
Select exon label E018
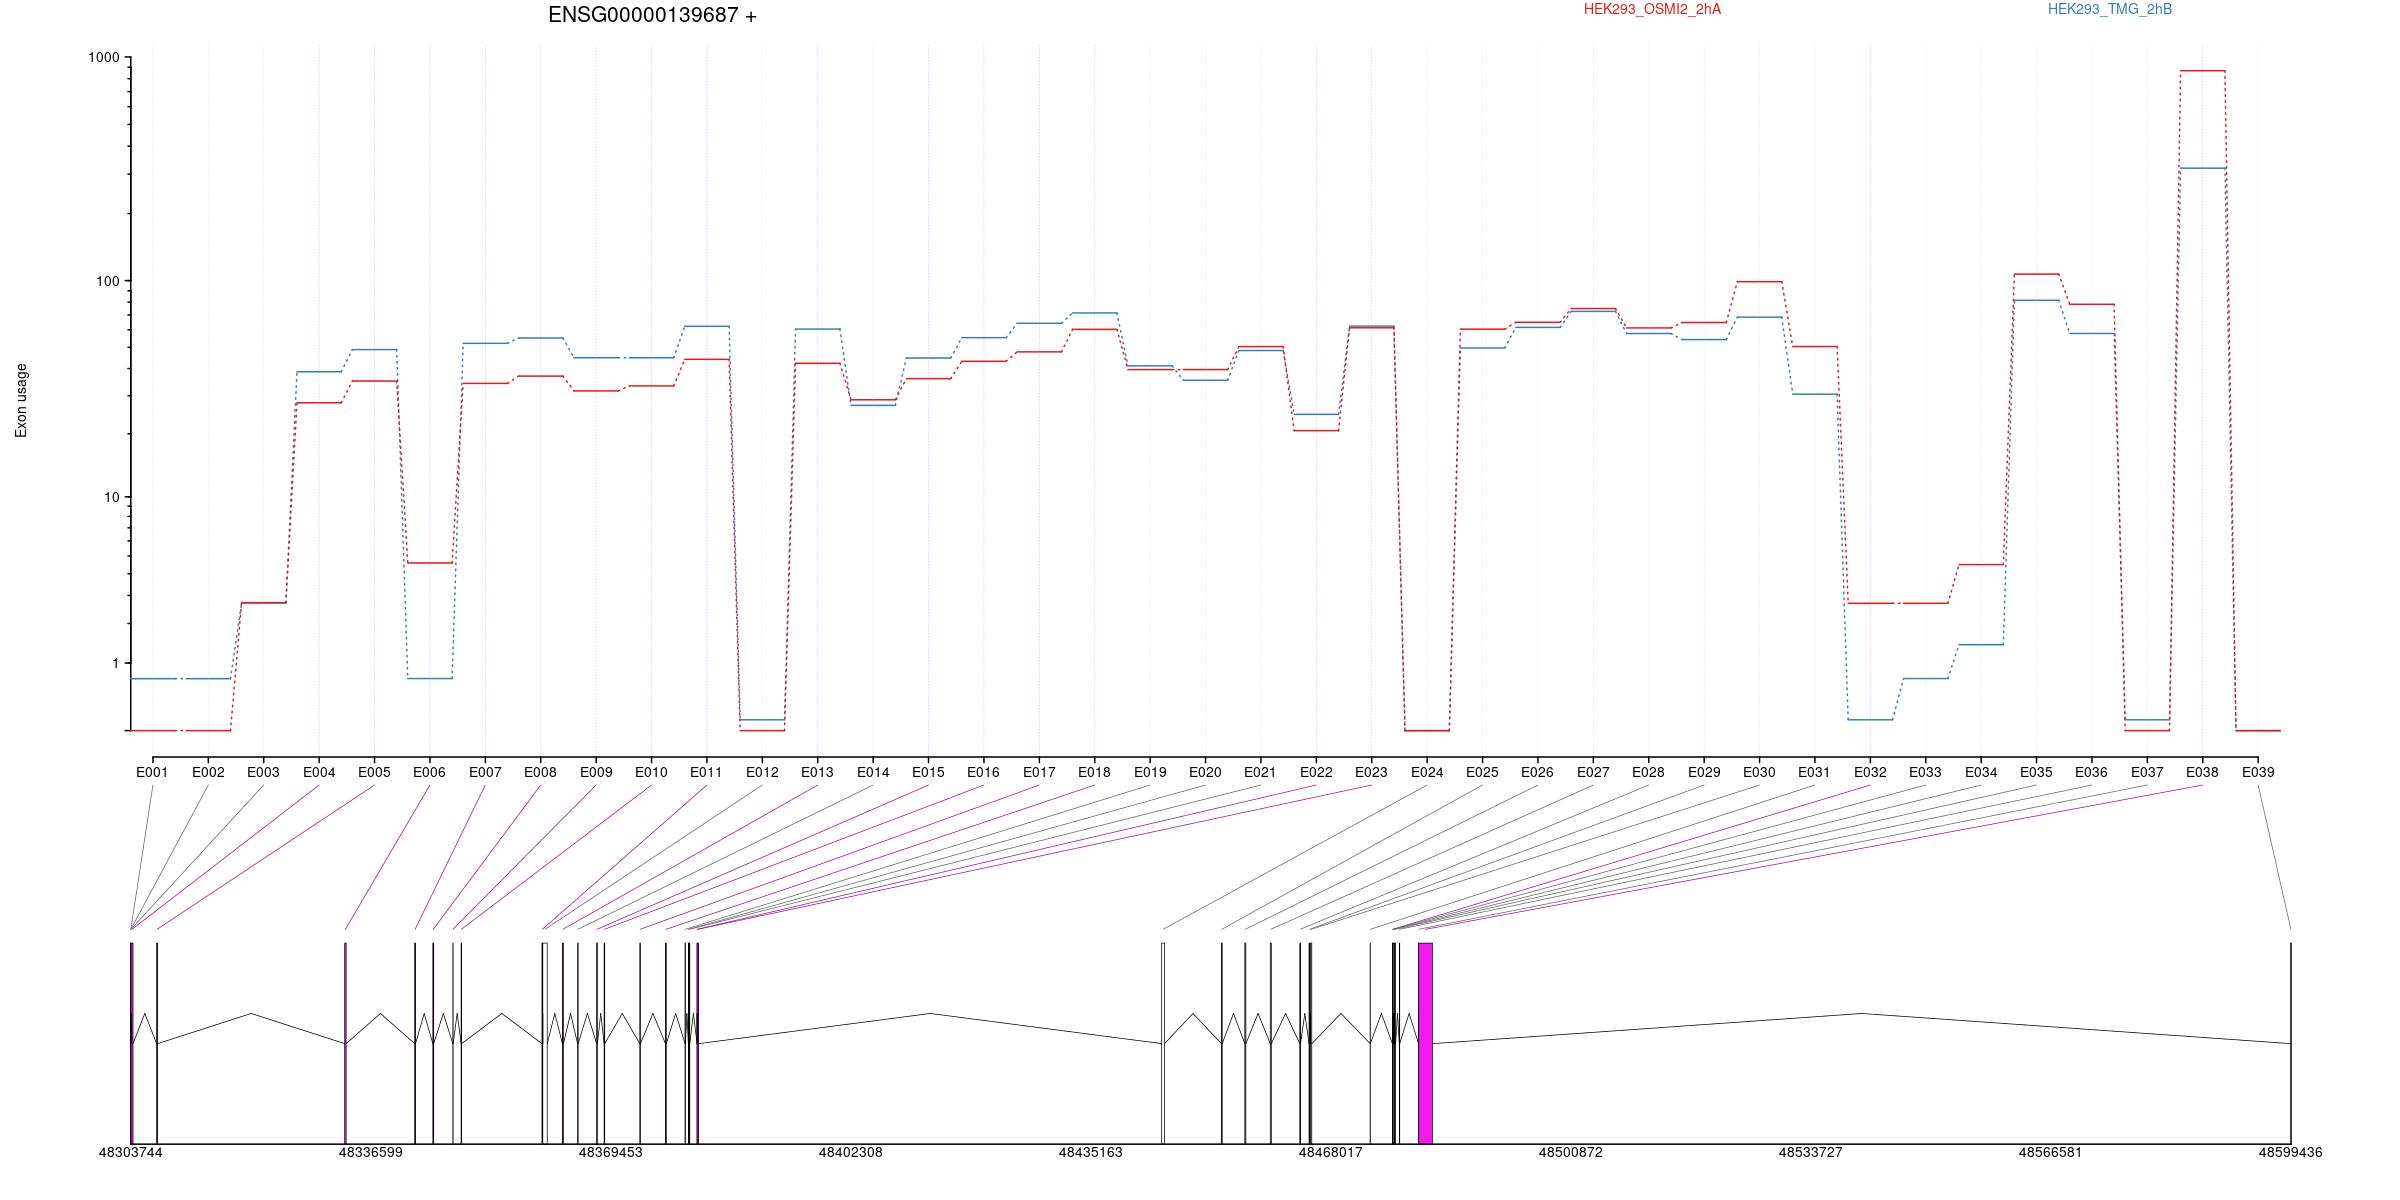(x=1094, y=772)
